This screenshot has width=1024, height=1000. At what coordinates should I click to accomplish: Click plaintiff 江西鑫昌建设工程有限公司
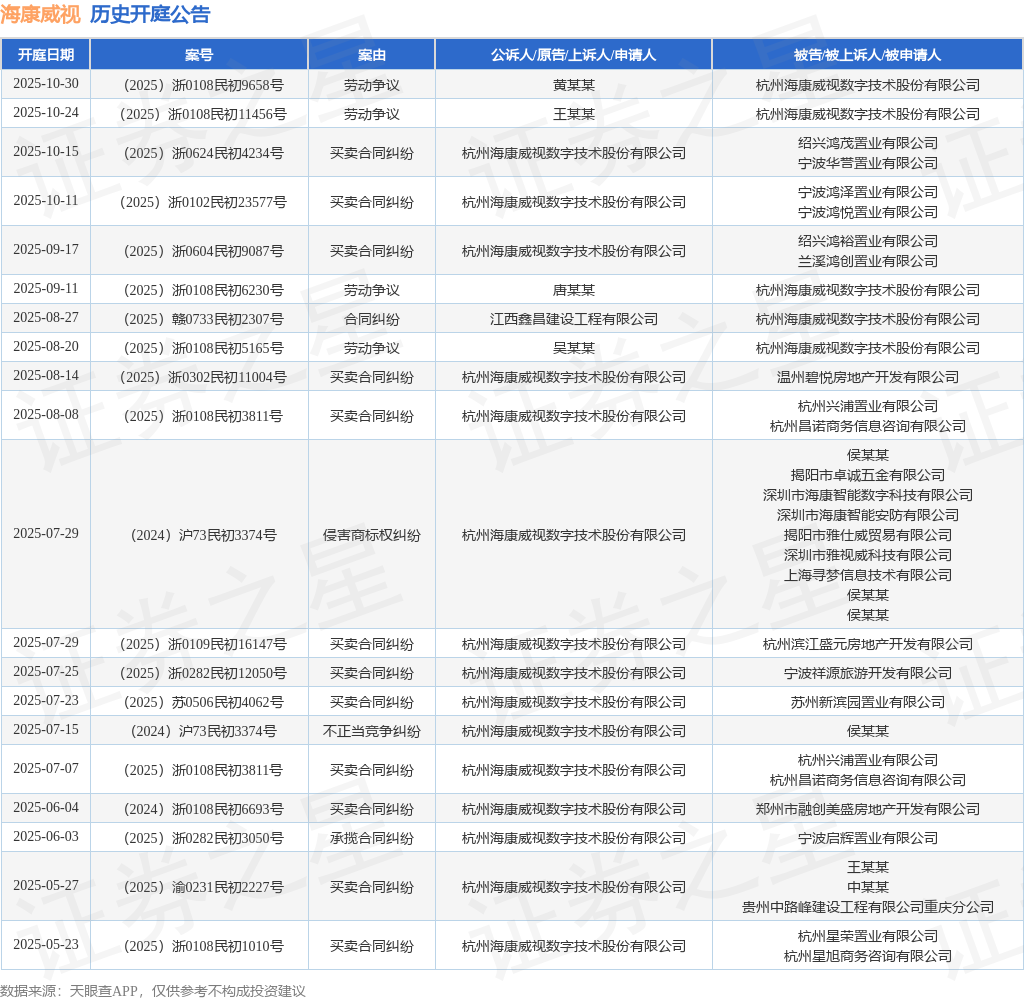573,319
